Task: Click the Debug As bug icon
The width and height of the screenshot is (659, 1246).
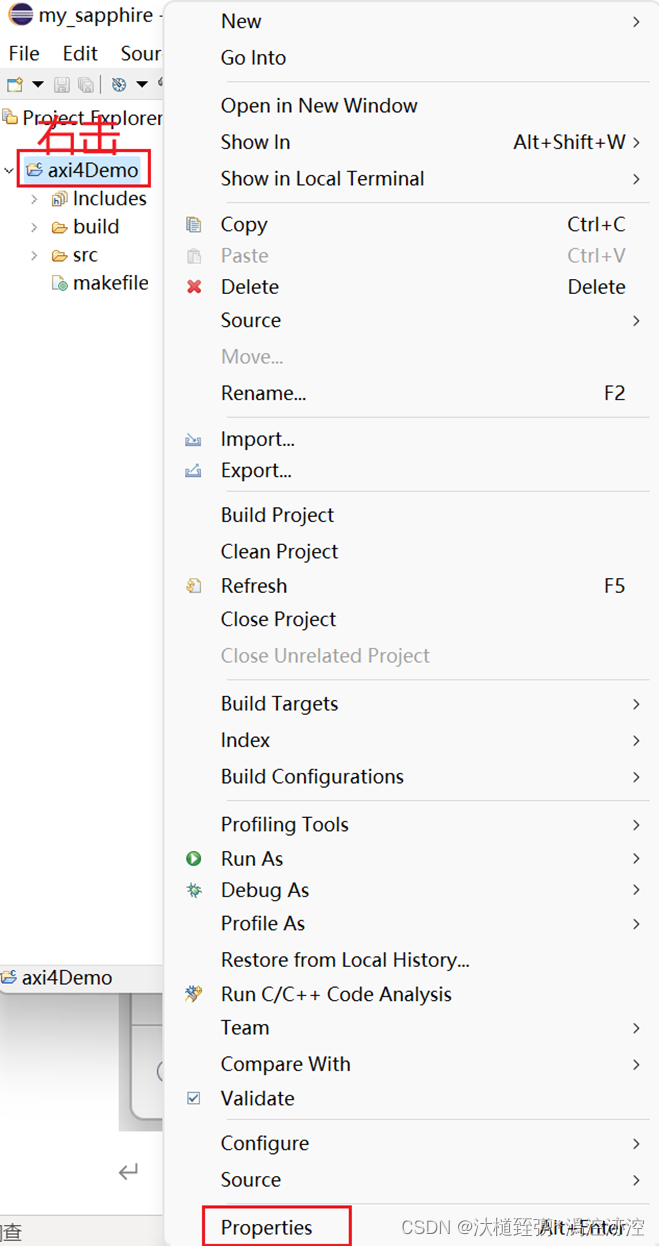Action: coord(194,890)
